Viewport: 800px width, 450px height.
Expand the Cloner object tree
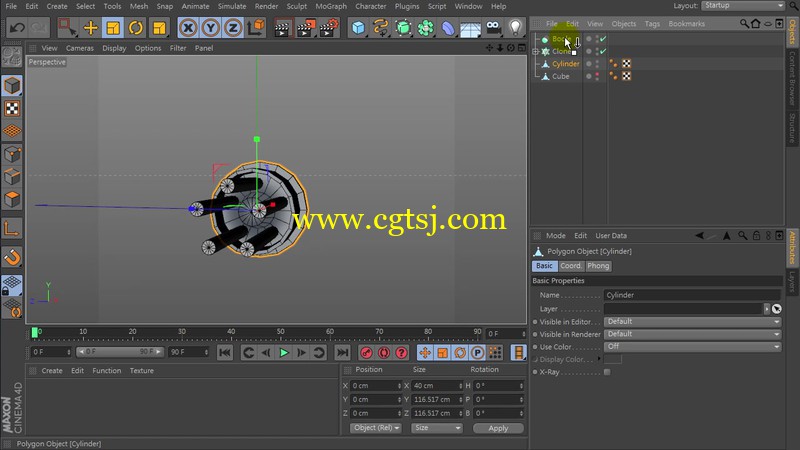point(536,52)
